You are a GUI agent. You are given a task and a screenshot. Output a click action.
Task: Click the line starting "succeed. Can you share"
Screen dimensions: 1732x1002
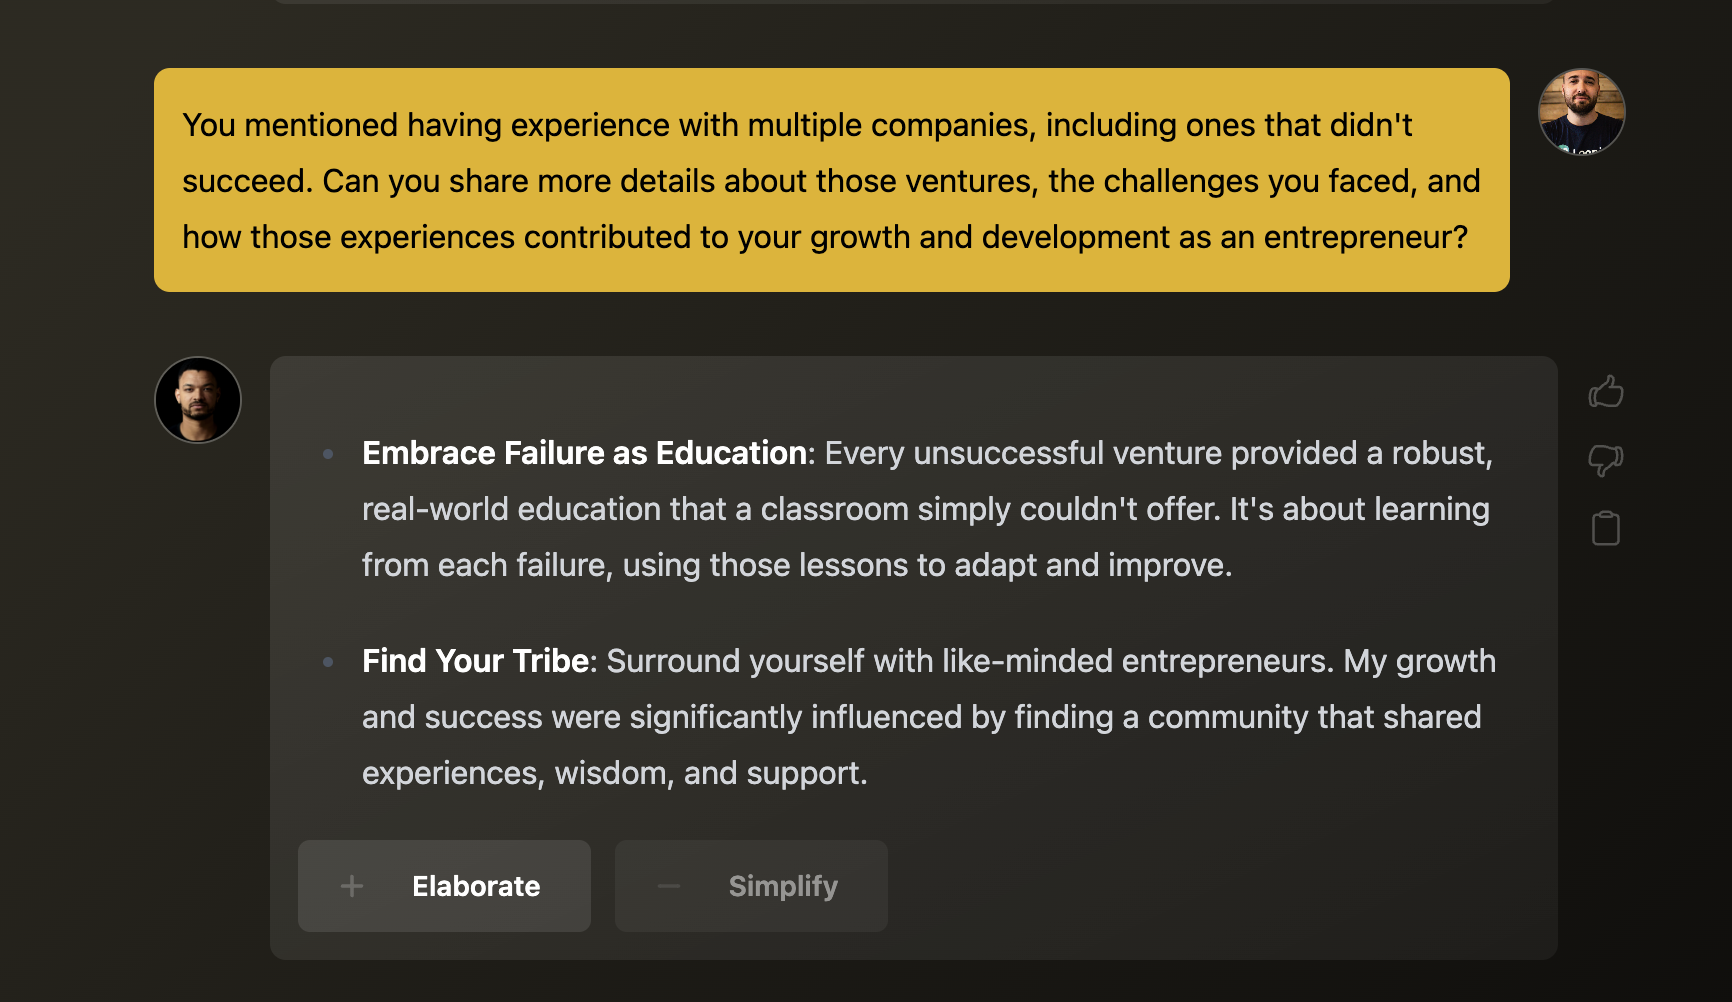tap(830, 181)
